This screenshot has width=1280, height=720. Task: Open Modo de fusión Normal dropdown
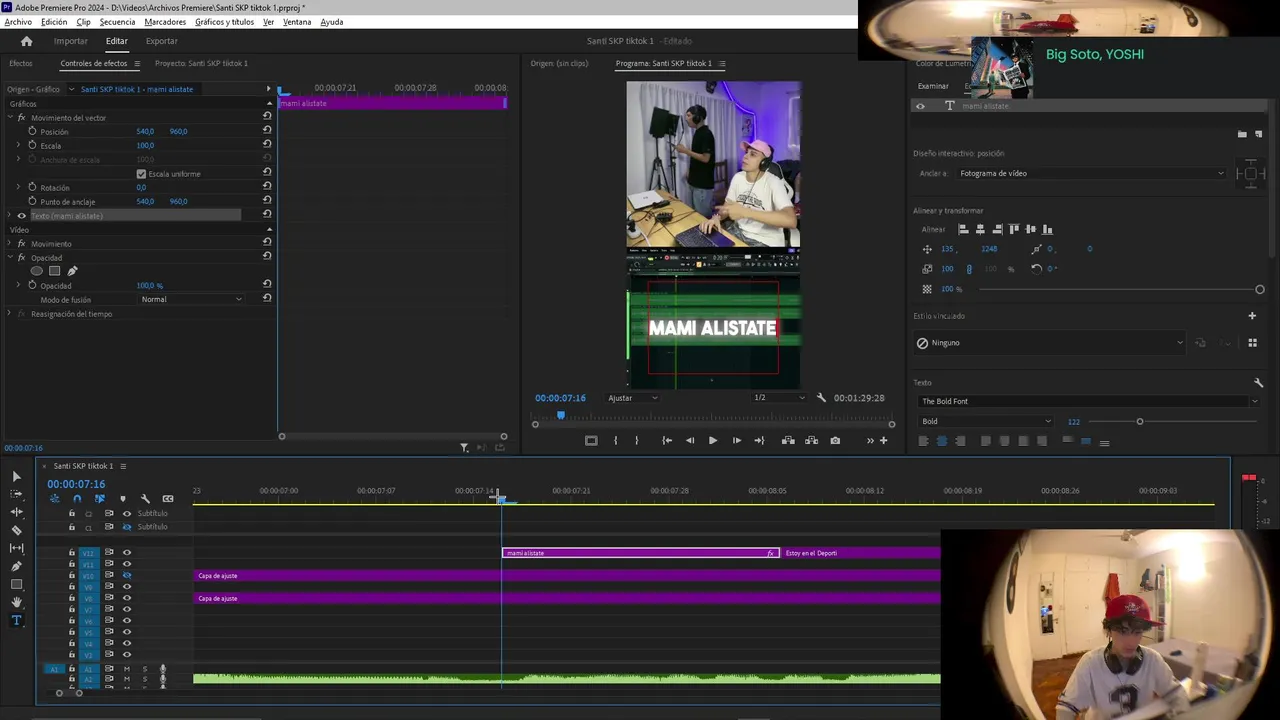[x=191, y=299]
